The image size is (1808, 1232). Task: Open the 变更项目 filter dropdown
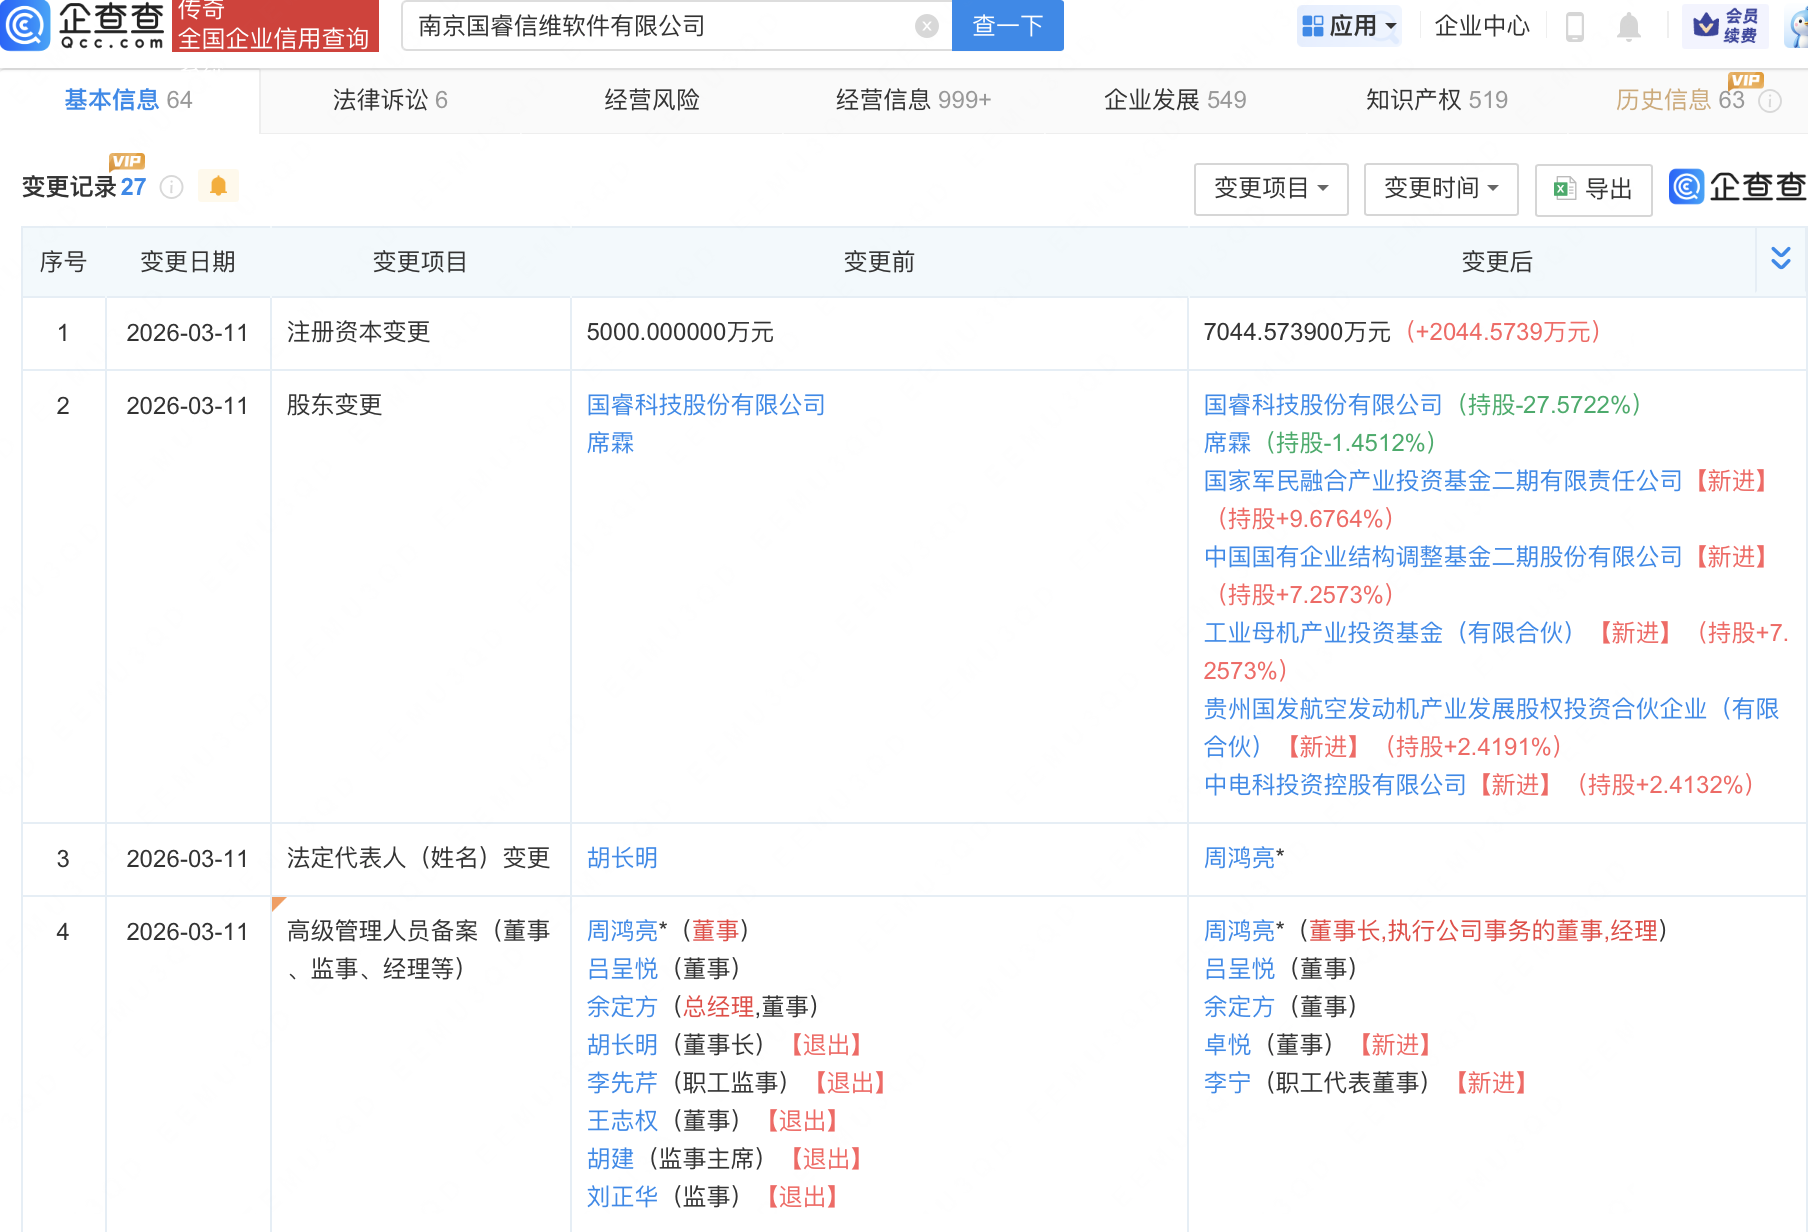1270,189
